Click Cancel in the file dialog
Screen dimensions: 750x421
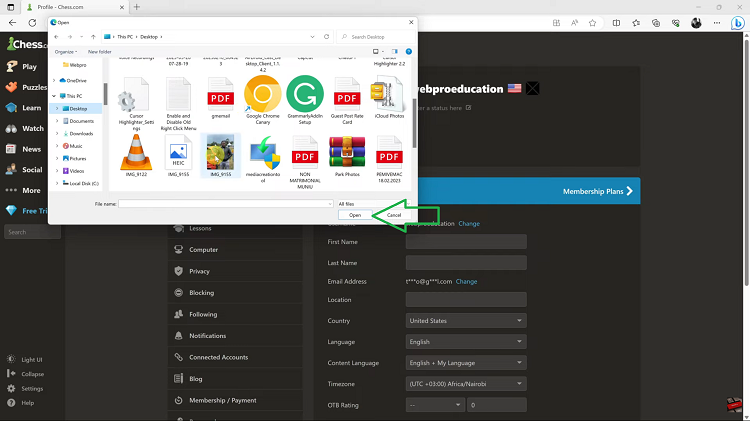[394, 215]
